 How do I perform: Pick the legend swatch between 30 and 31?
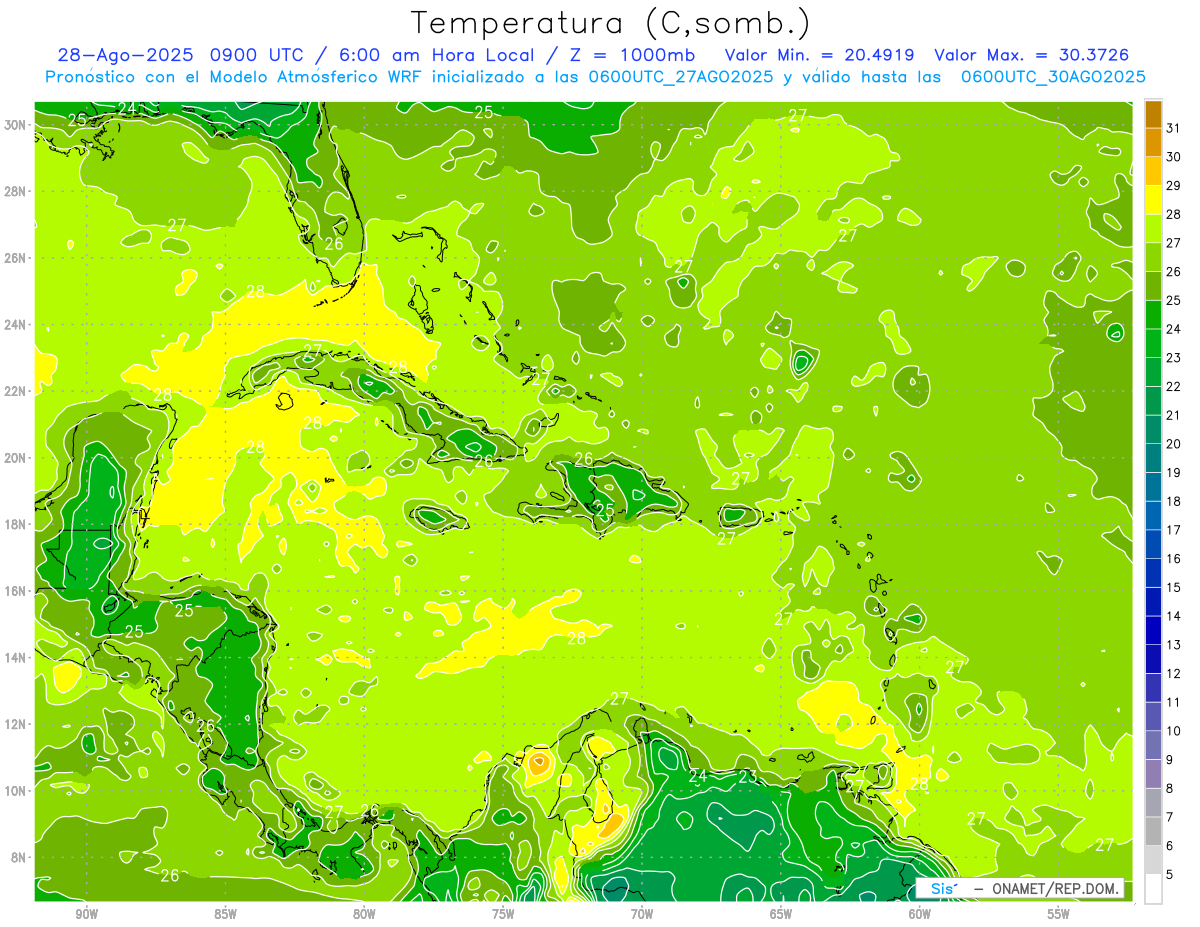click(1153, 142)
